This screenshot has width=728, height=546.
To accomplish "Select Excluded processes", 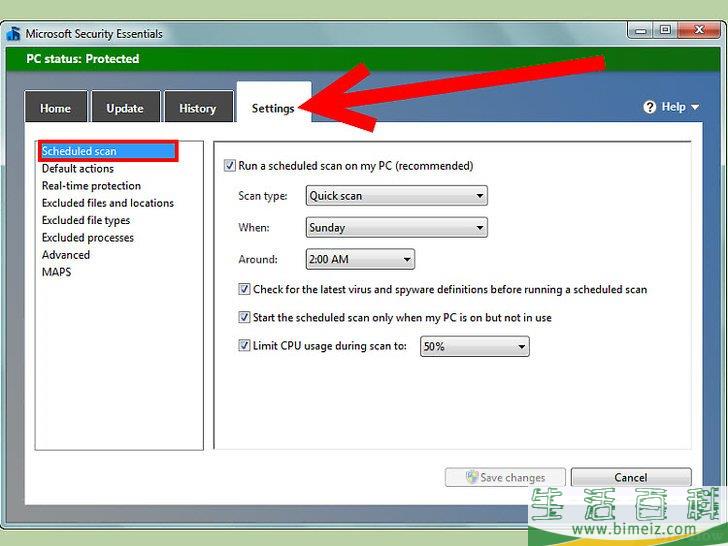I will tap(88, 237).
